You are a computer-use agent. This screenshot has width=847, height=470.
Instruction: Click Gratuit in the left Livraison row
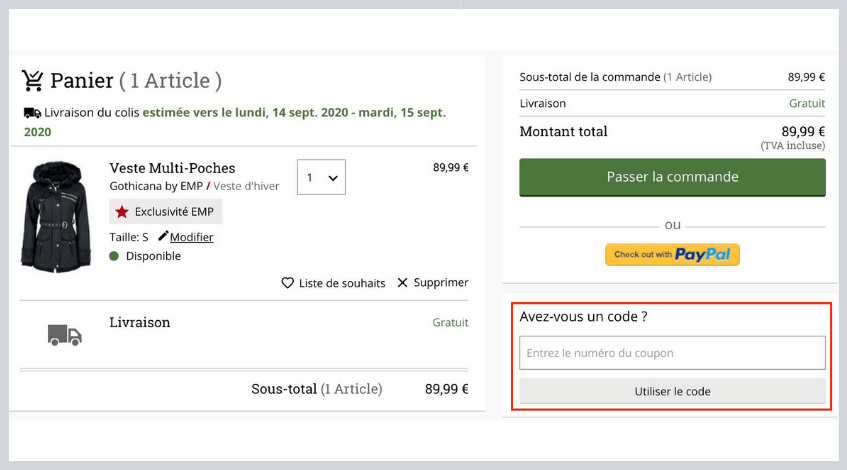[x=450, y=323]
